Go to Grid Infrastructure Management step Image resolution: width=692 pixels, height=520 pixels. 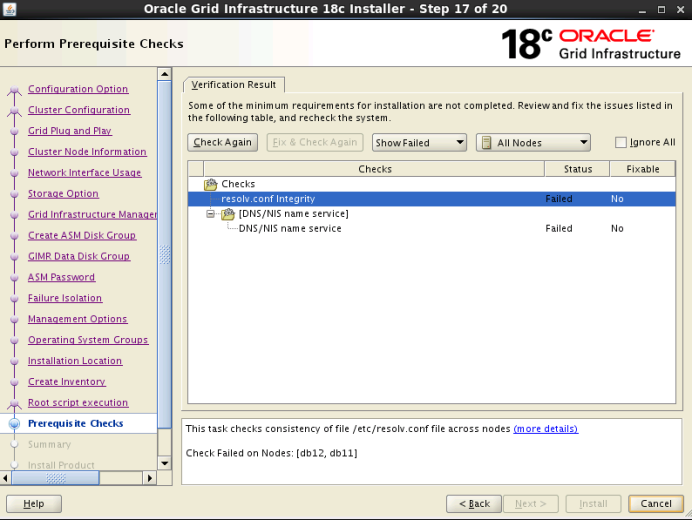pos(92,215)
